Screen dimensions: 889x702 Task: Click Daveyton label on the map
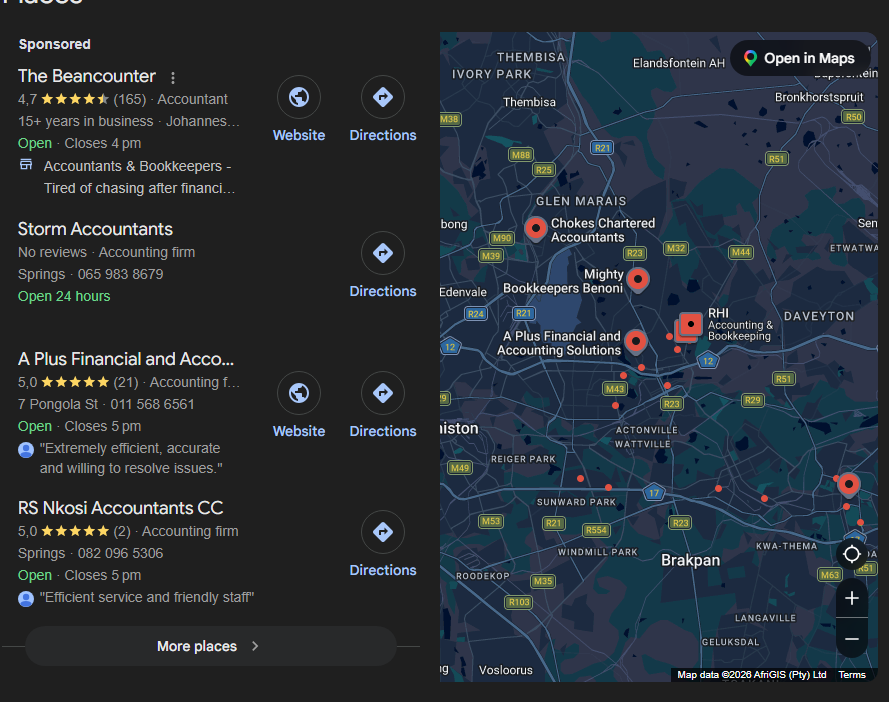(x=819, y=316)
